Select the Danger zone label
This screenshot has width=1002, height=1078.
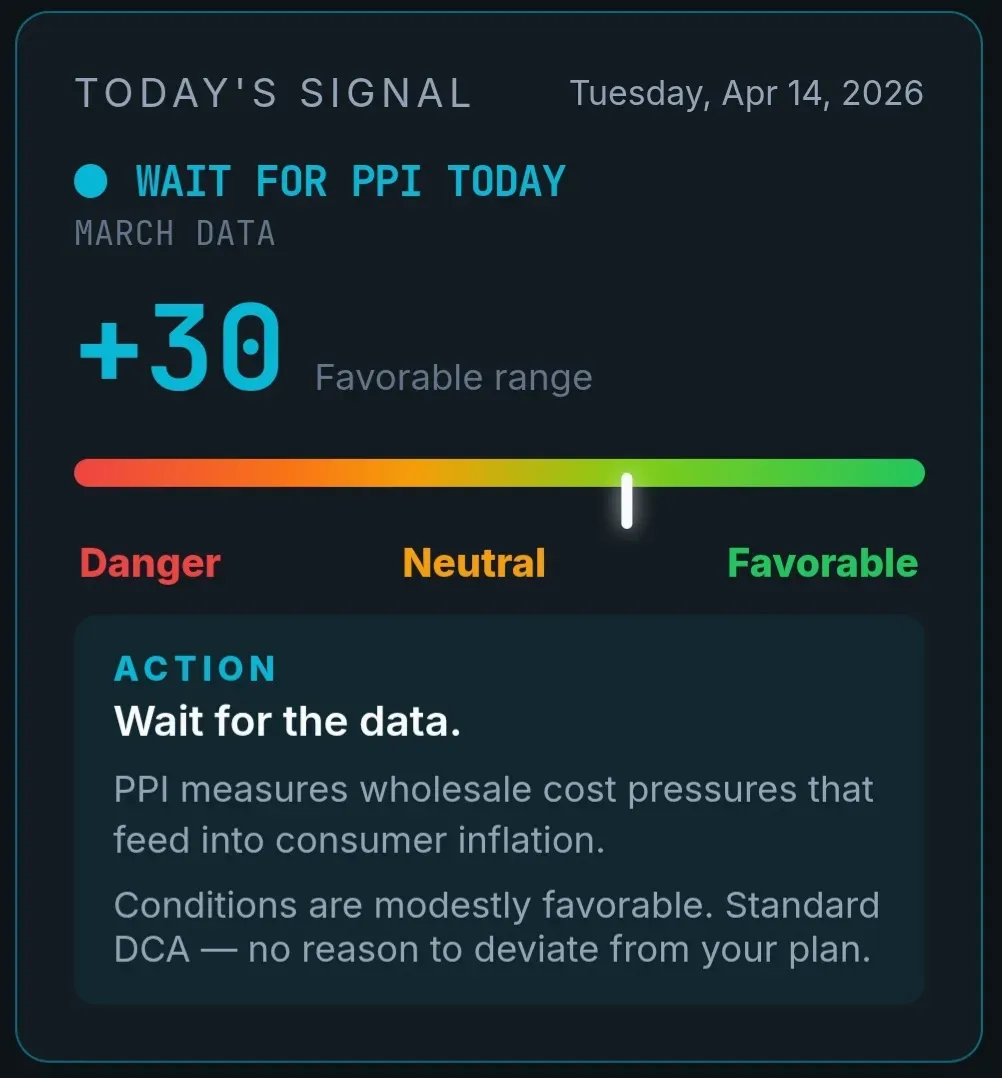point(149,562)
